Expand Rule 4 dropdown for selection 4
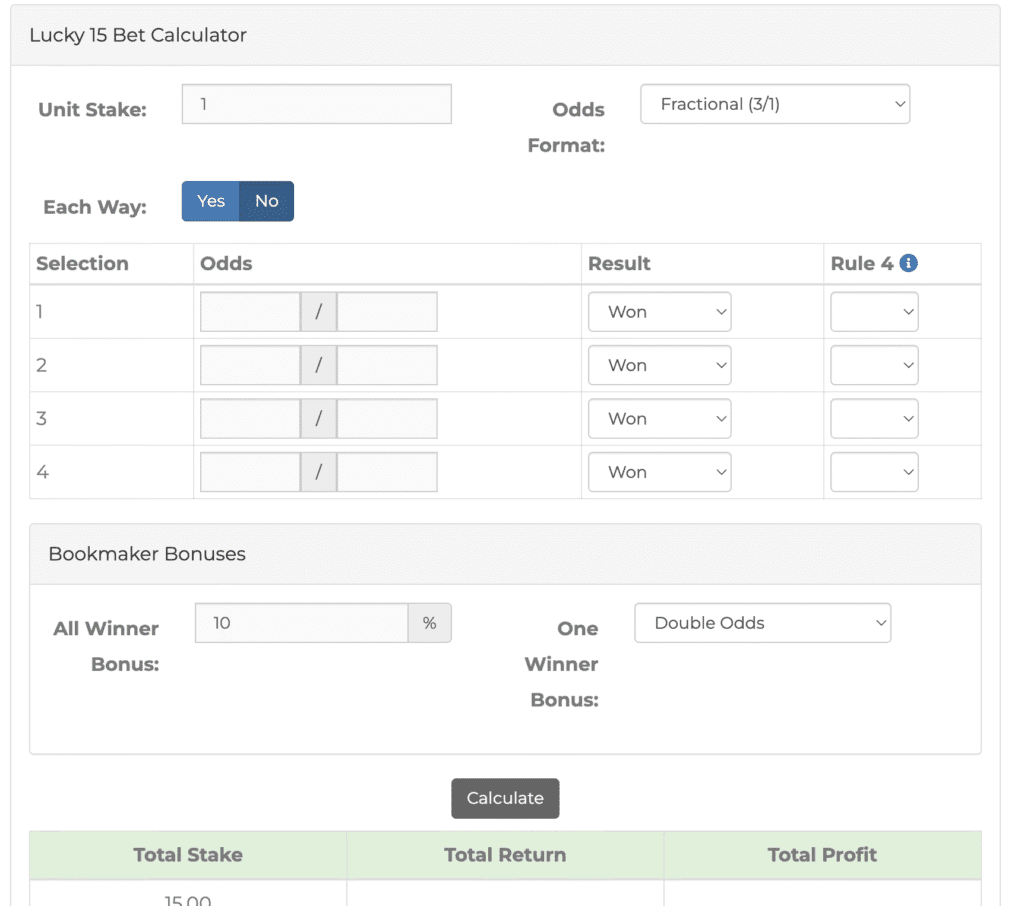 point(874,472)
